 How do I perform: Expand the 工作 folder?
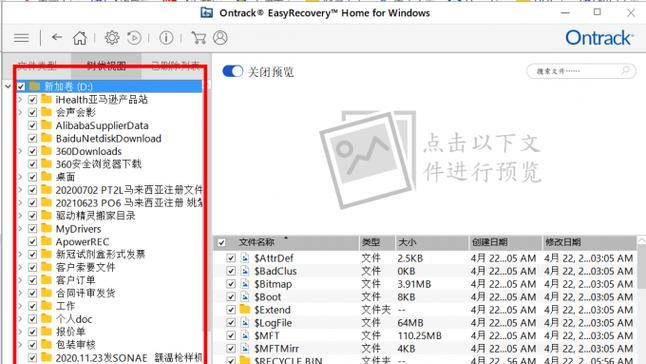tap(20, 306)
